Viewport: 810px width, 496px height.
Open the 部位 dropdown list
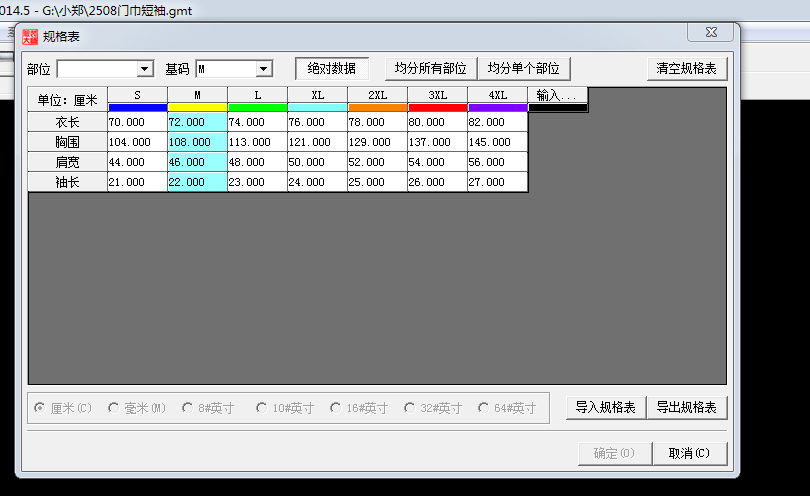coord(144,69)
